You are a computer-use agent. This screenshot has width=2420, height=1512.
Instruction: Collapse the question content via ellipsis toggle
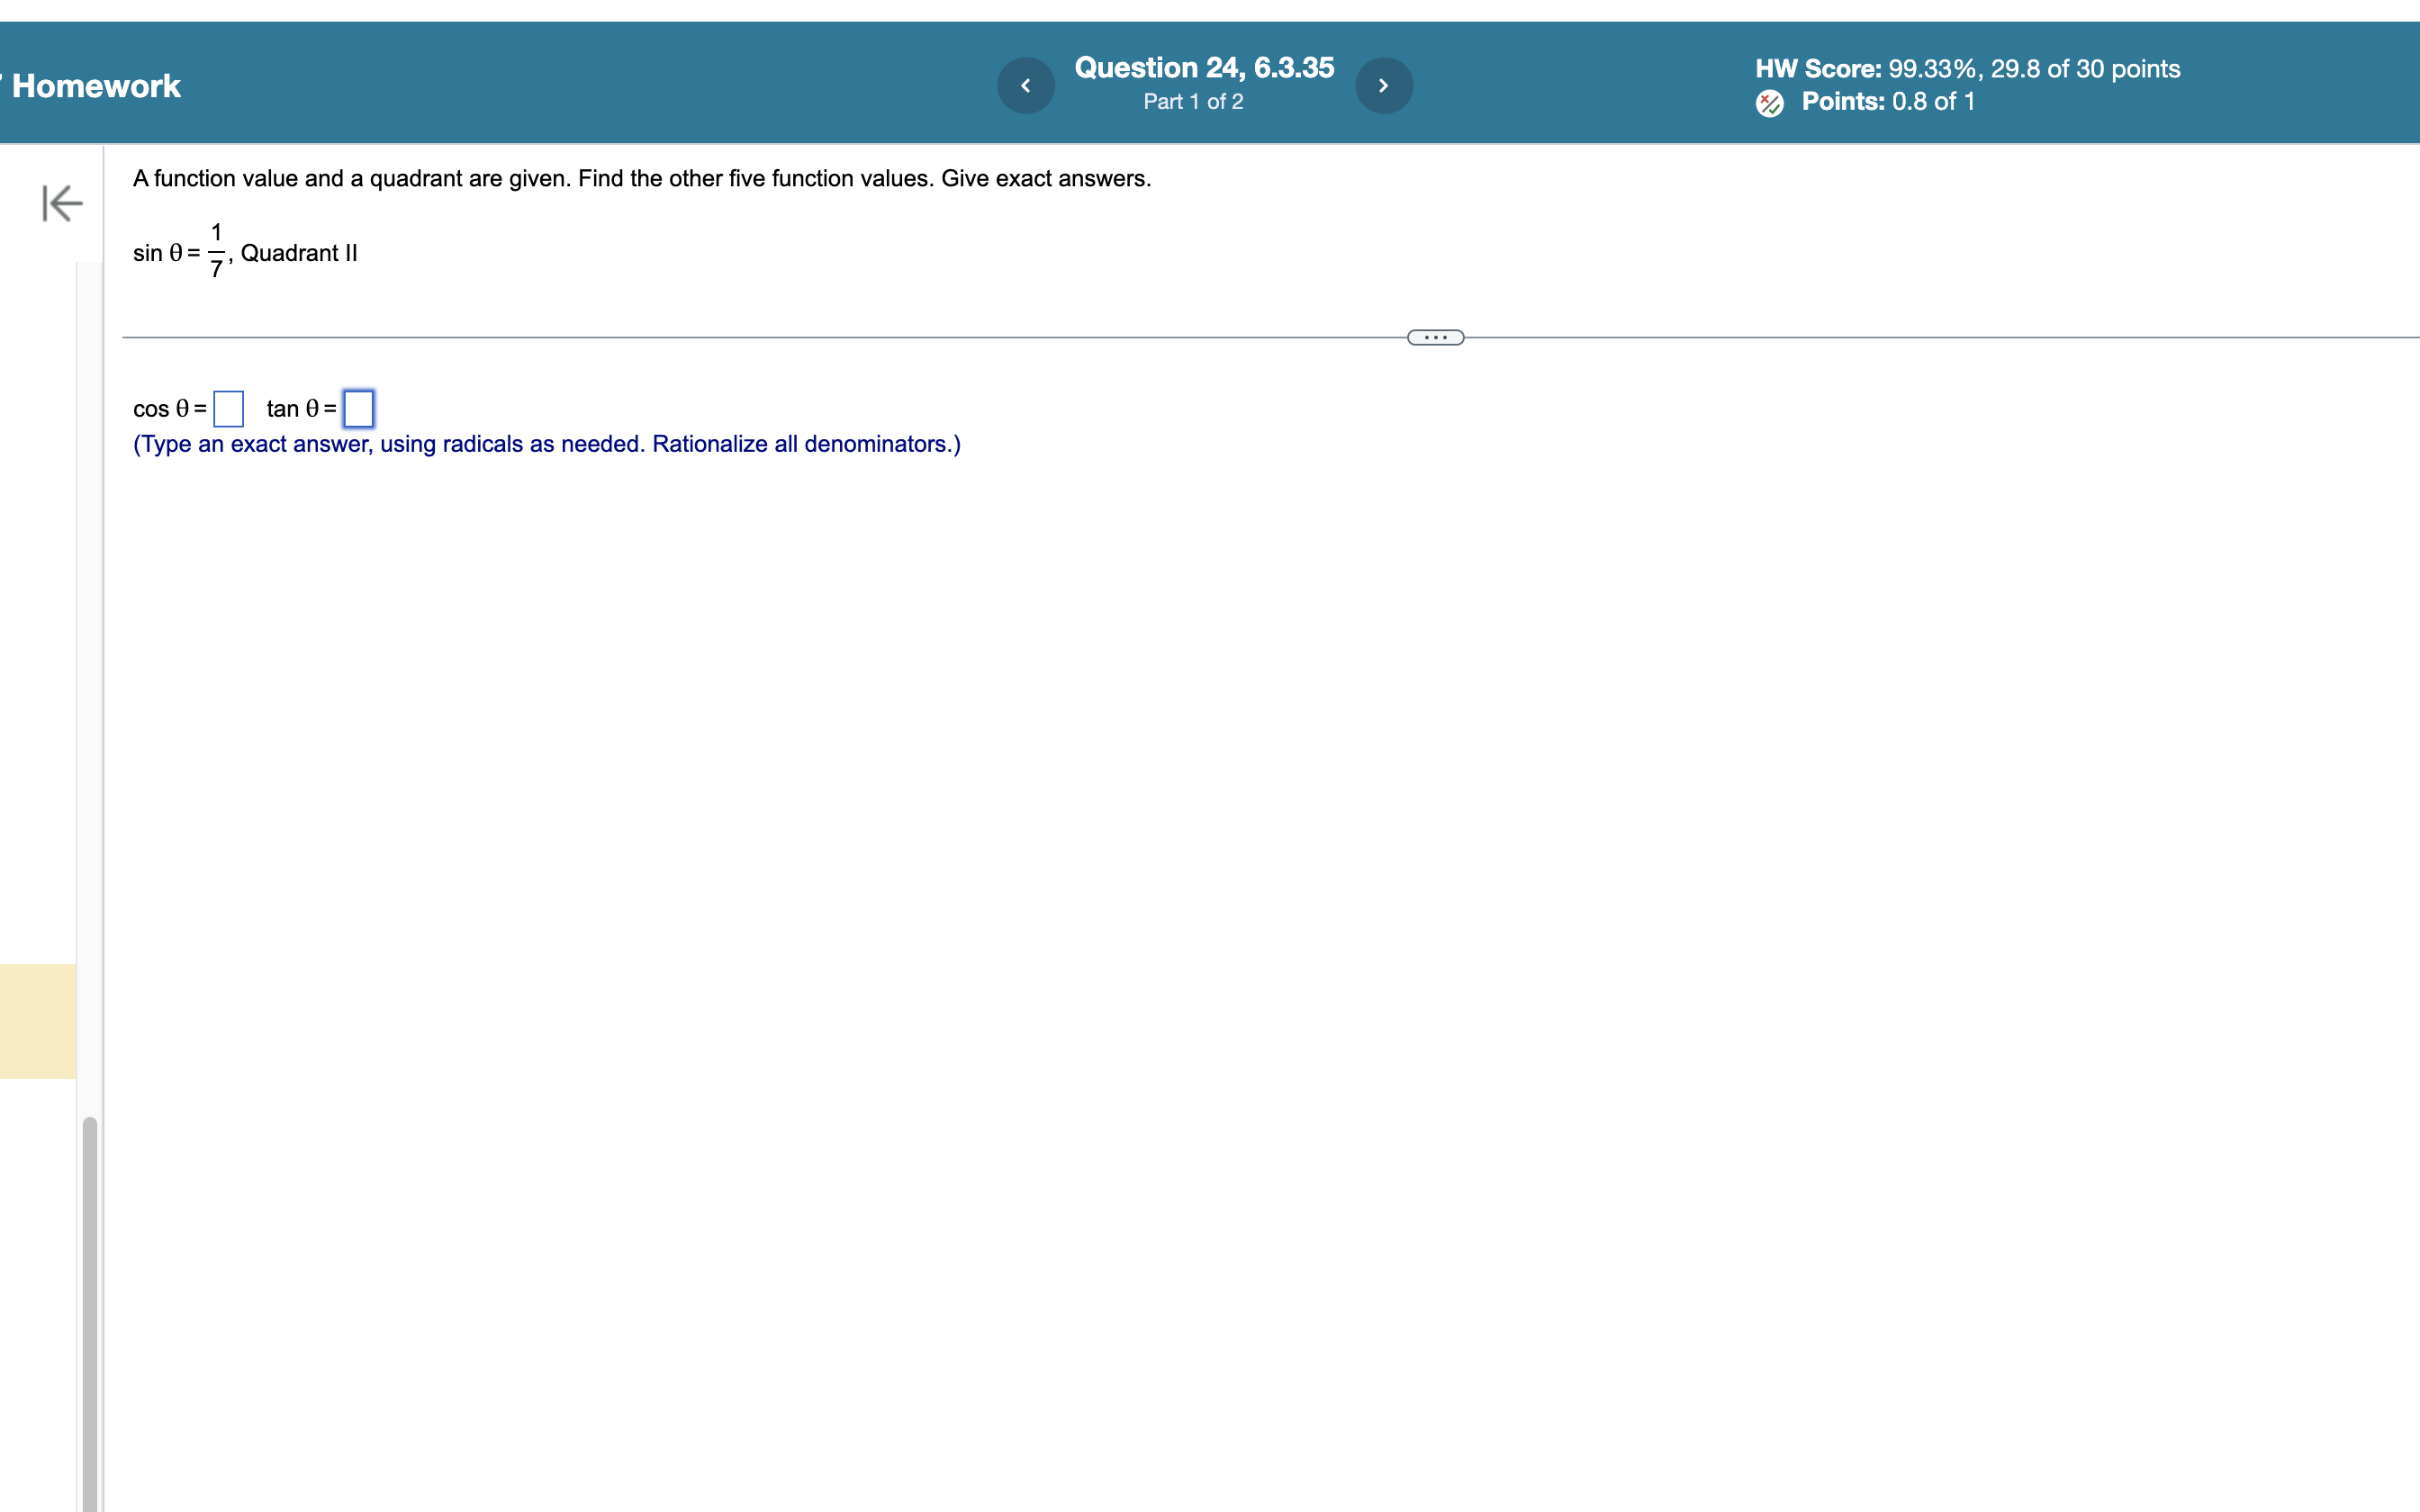[x=1434, y=337]
